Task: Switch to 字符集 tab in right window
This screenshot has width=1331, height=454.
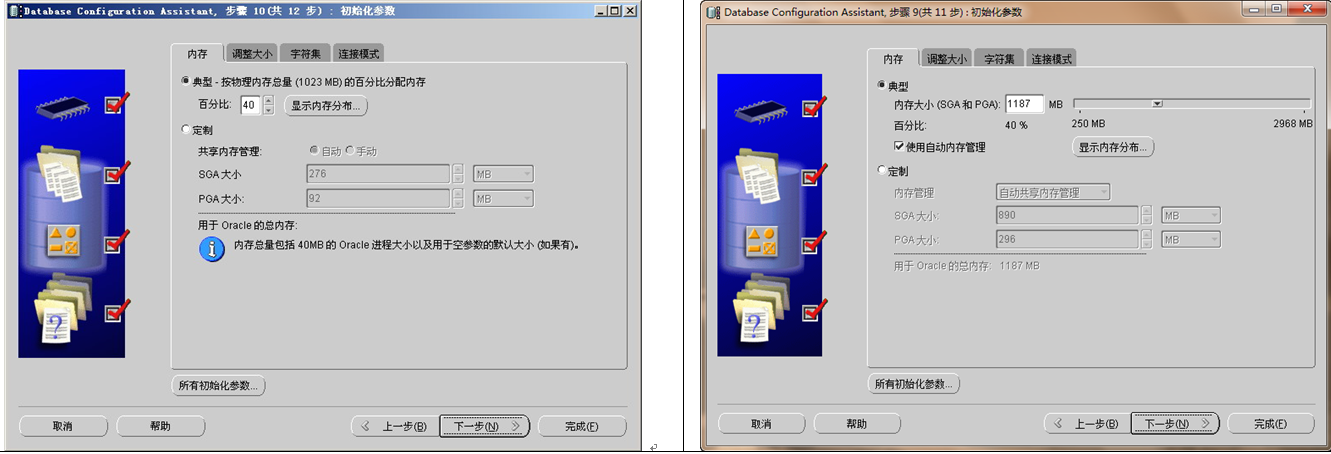Action: click(x=999, y=59)
